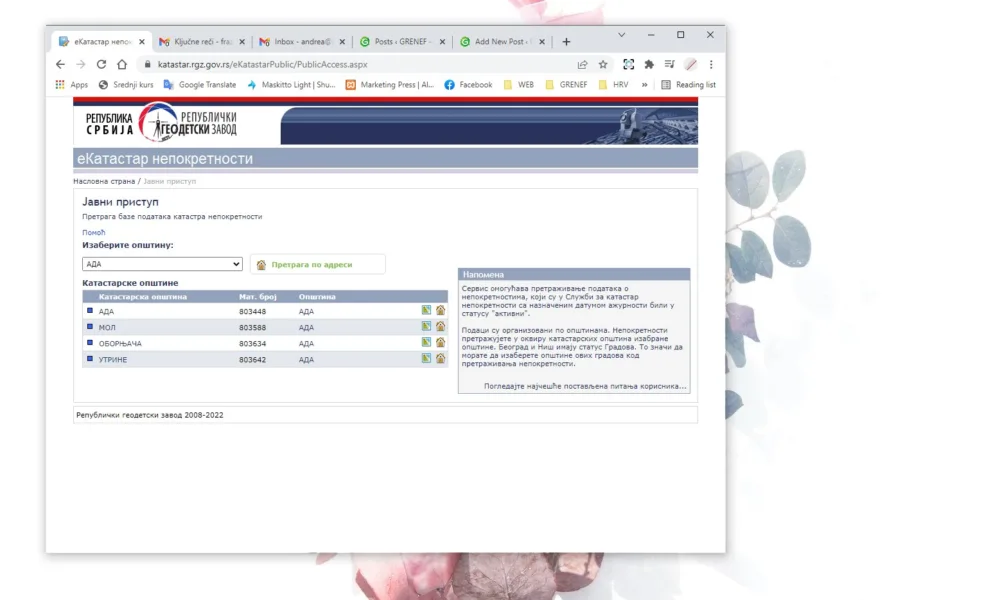Click the Катастарска општина column header
Viewport: 1000px width, 600px height.
coord(143,296)
